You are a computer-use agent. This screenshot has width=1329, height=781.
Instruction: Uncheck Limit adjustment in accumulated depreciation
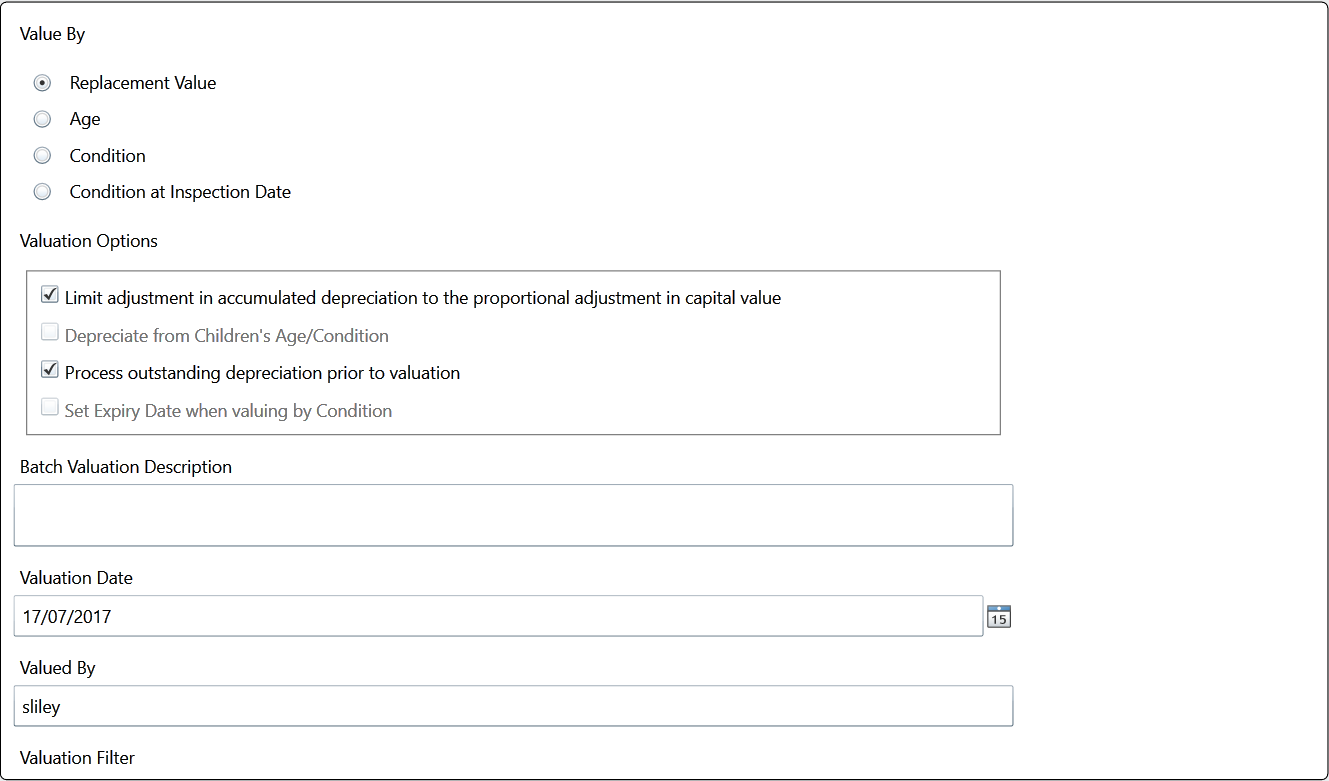49,295
